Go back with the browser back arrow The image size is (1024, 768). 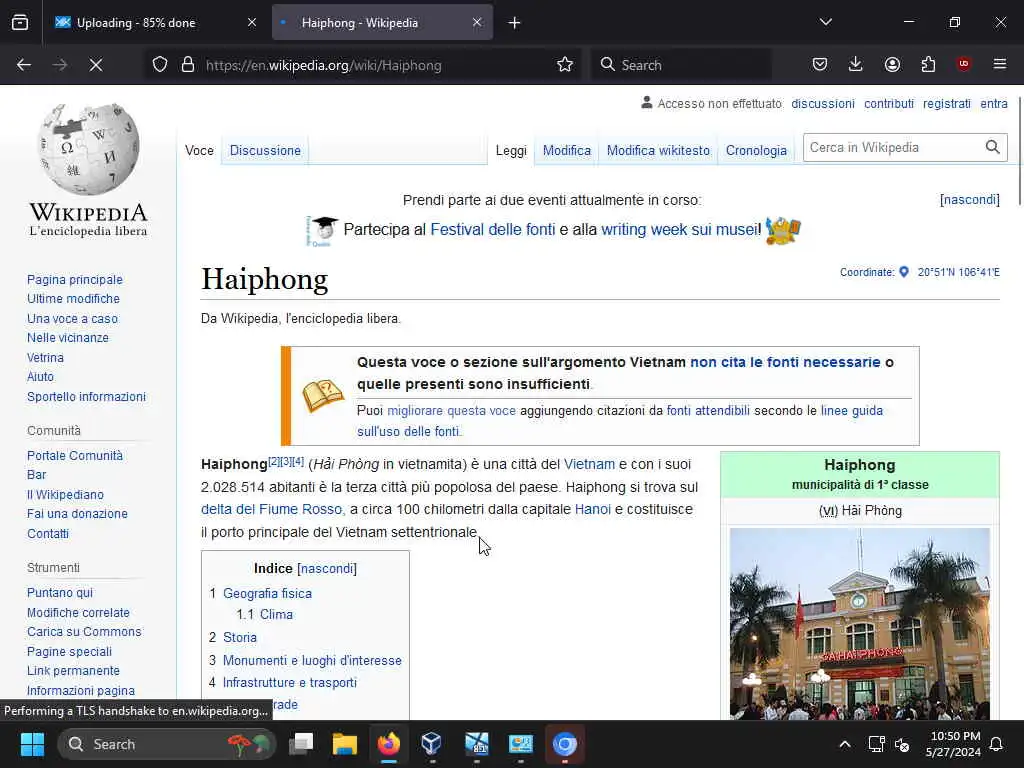tap(24, 65)
